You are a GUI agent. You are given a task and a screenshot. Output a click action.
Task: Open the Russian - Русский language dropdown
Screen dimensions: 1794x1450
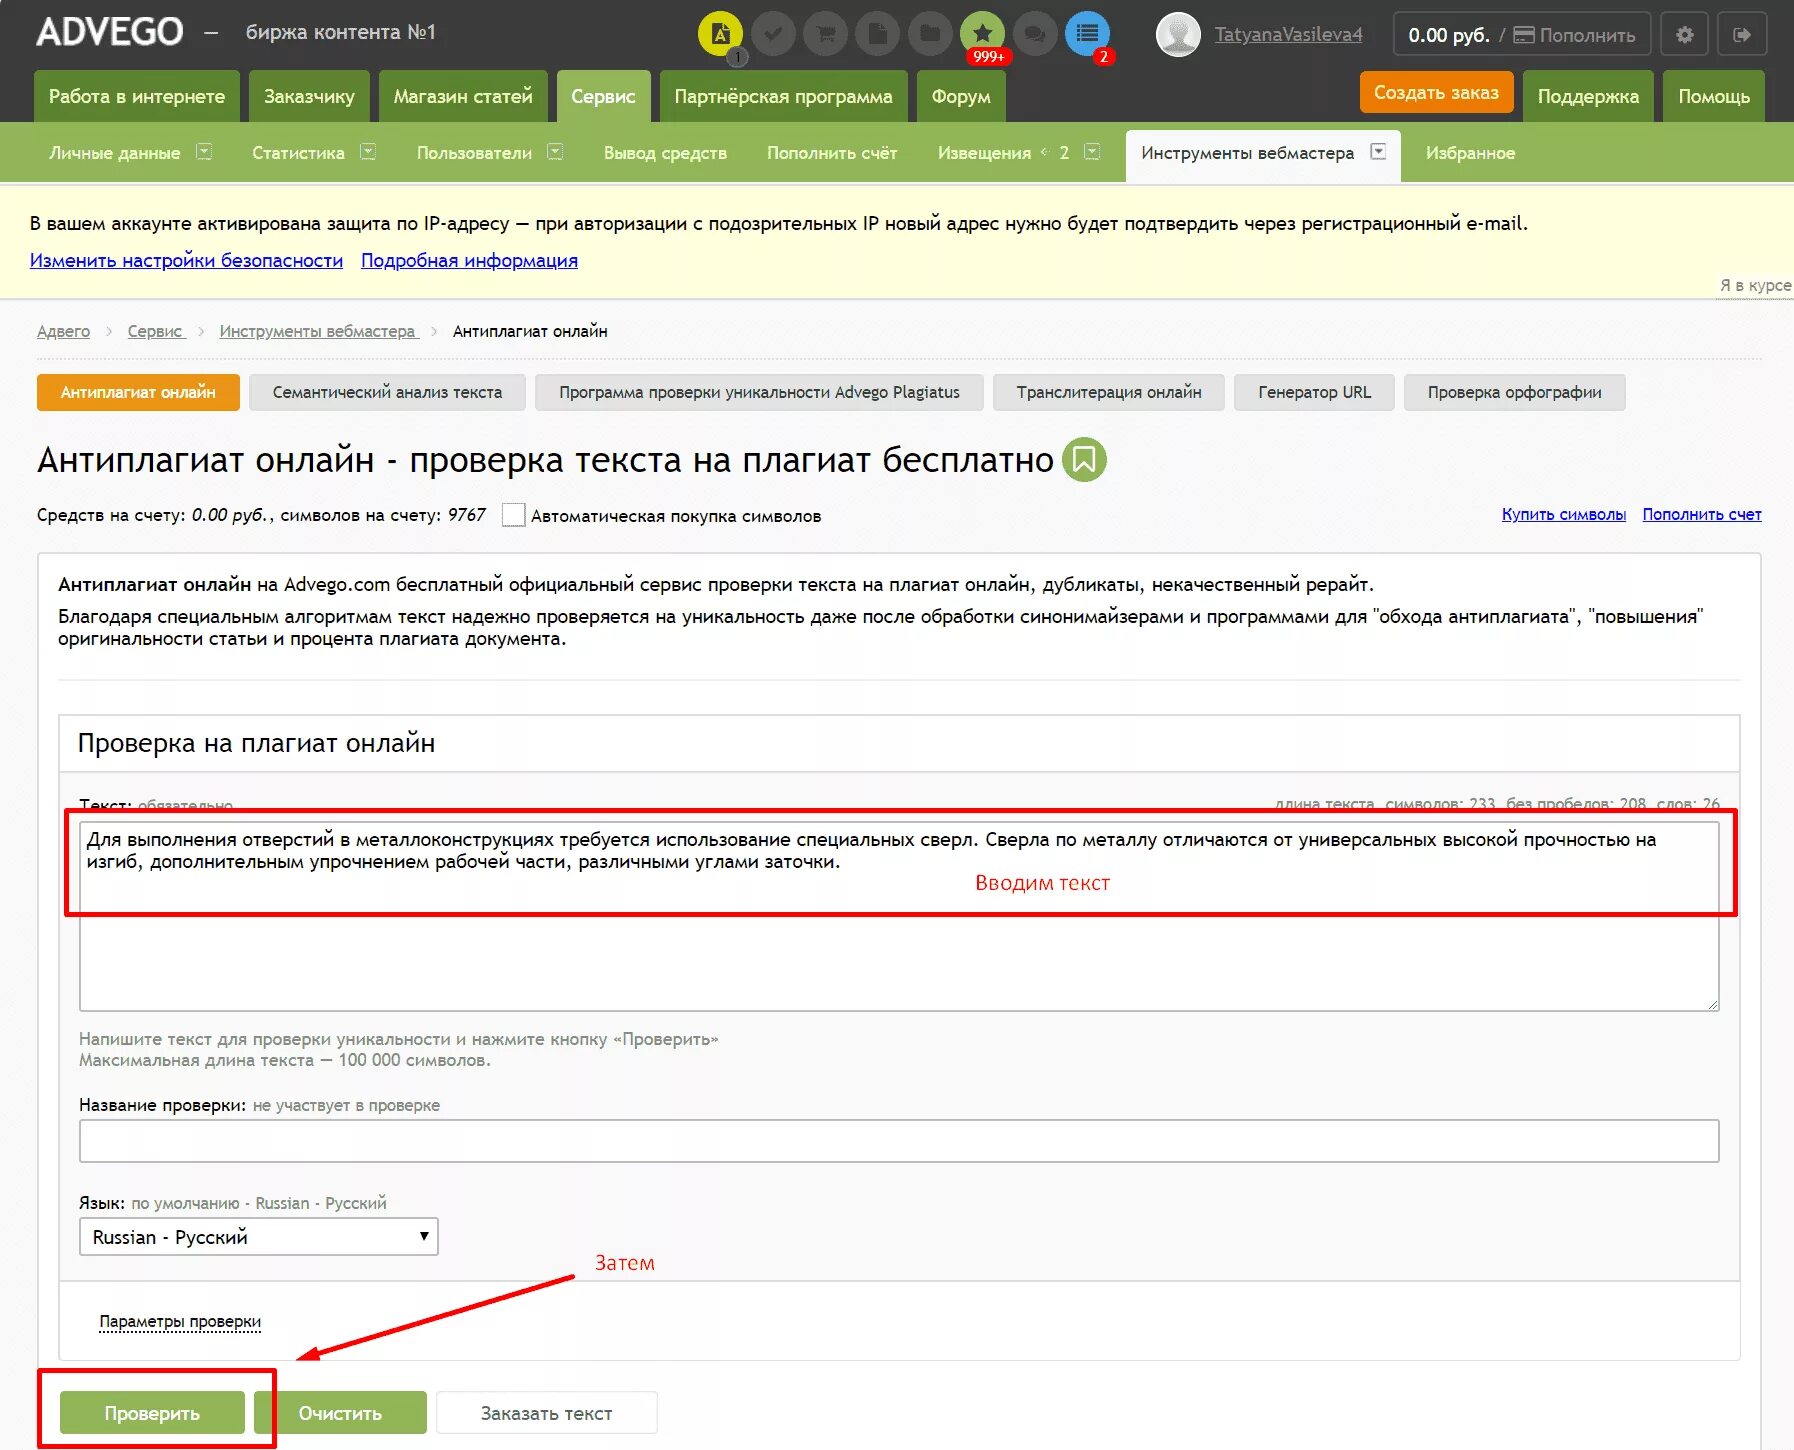point(258,1237)
